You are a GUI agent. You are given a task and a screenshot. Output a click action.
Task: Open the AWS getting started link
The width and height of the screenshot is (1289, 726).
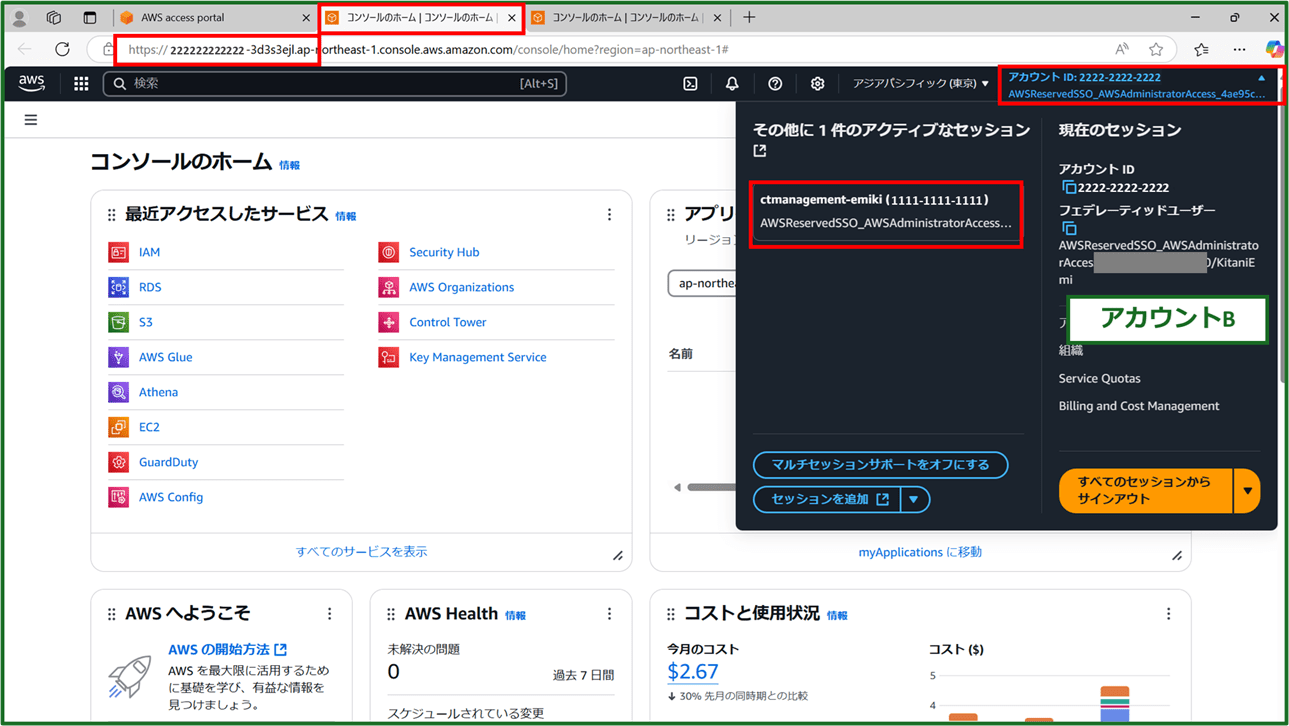click(227, 650)
